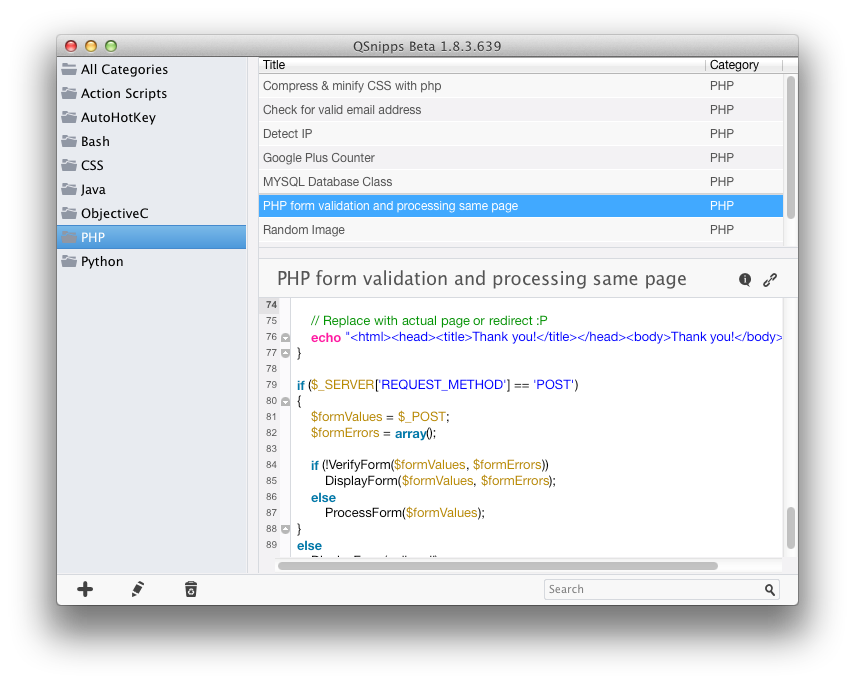Sort by Category column header
The height and width of the screenshot is (684, 855).
tap(743, 65)
